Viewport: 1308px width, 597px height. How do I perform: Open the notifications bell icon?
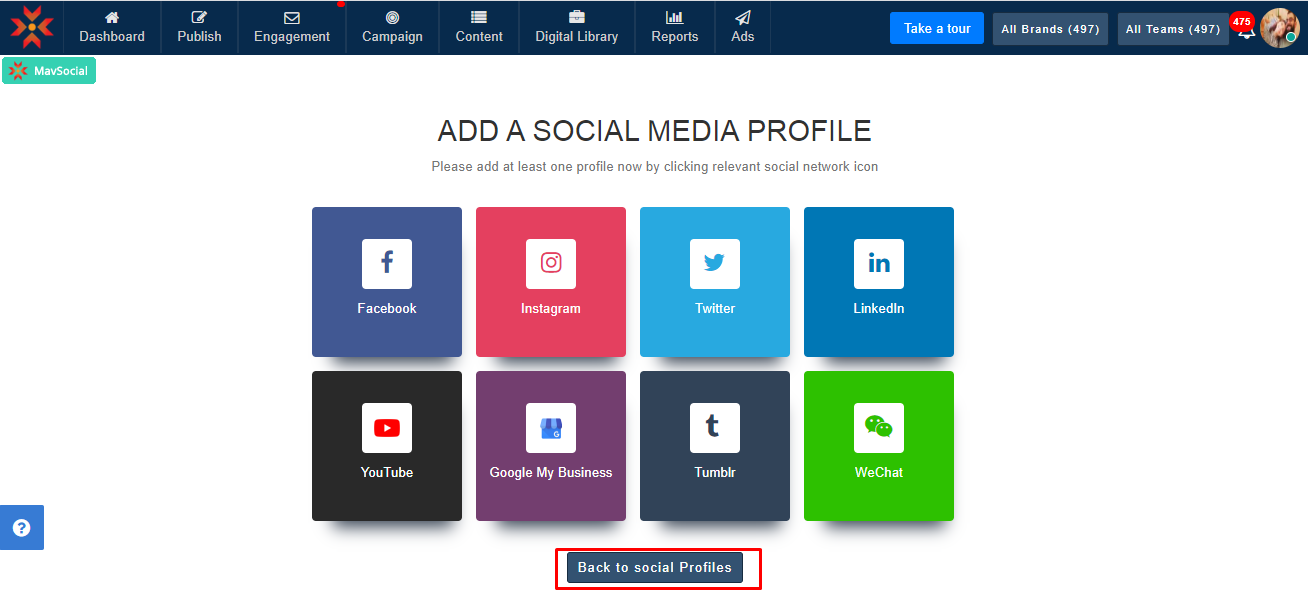(1245, 31)
